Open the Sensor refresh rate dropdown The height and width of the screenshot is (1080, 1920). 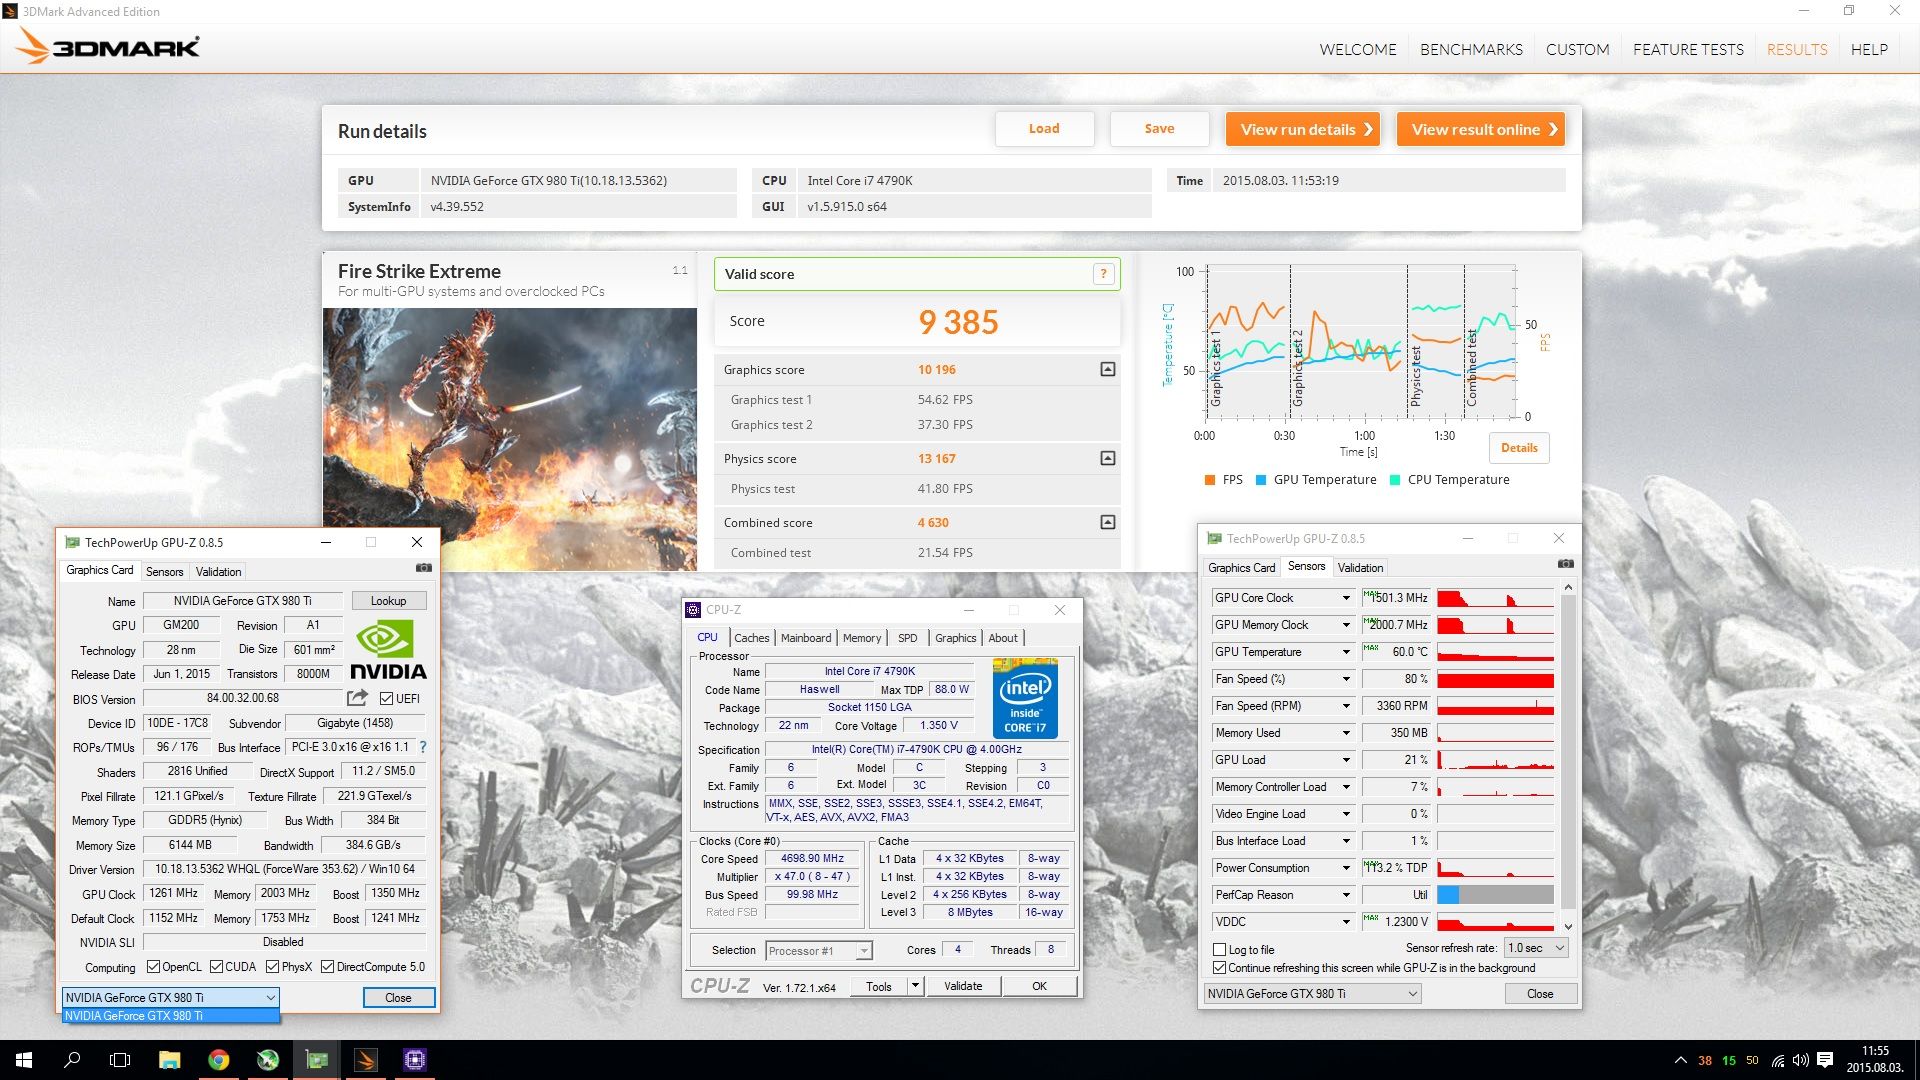pyautogui.click(x=1536, y=948)
